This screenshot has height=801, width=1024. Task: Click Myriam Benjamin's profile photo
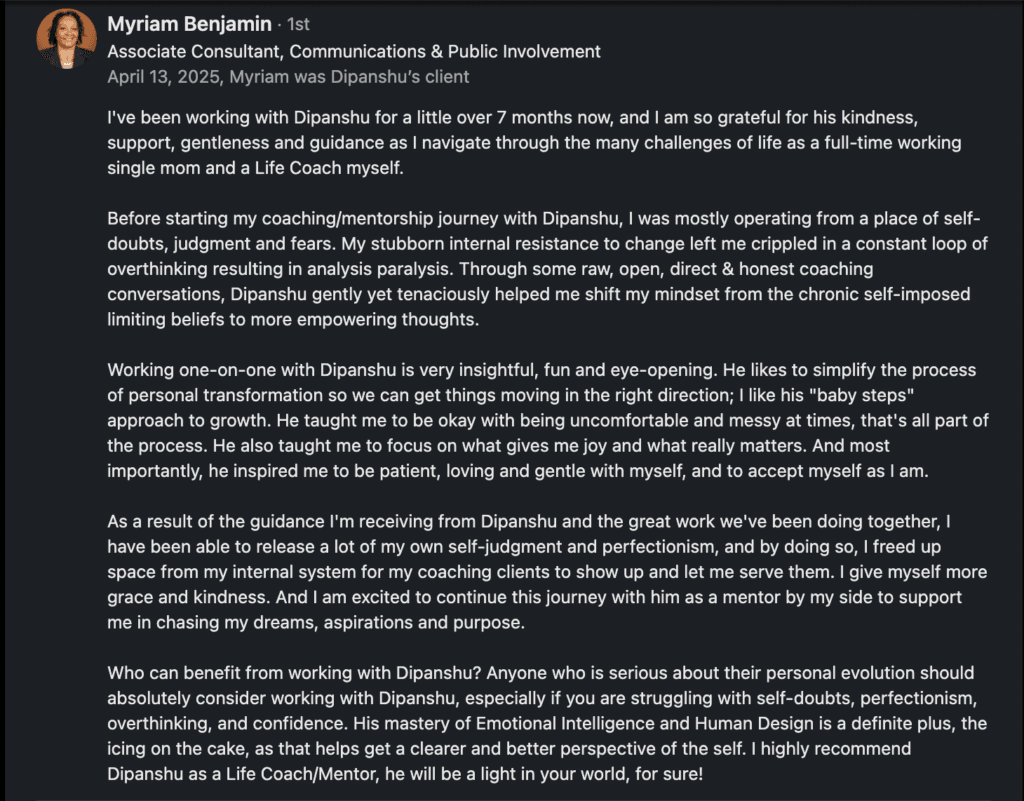click(67, 39)
